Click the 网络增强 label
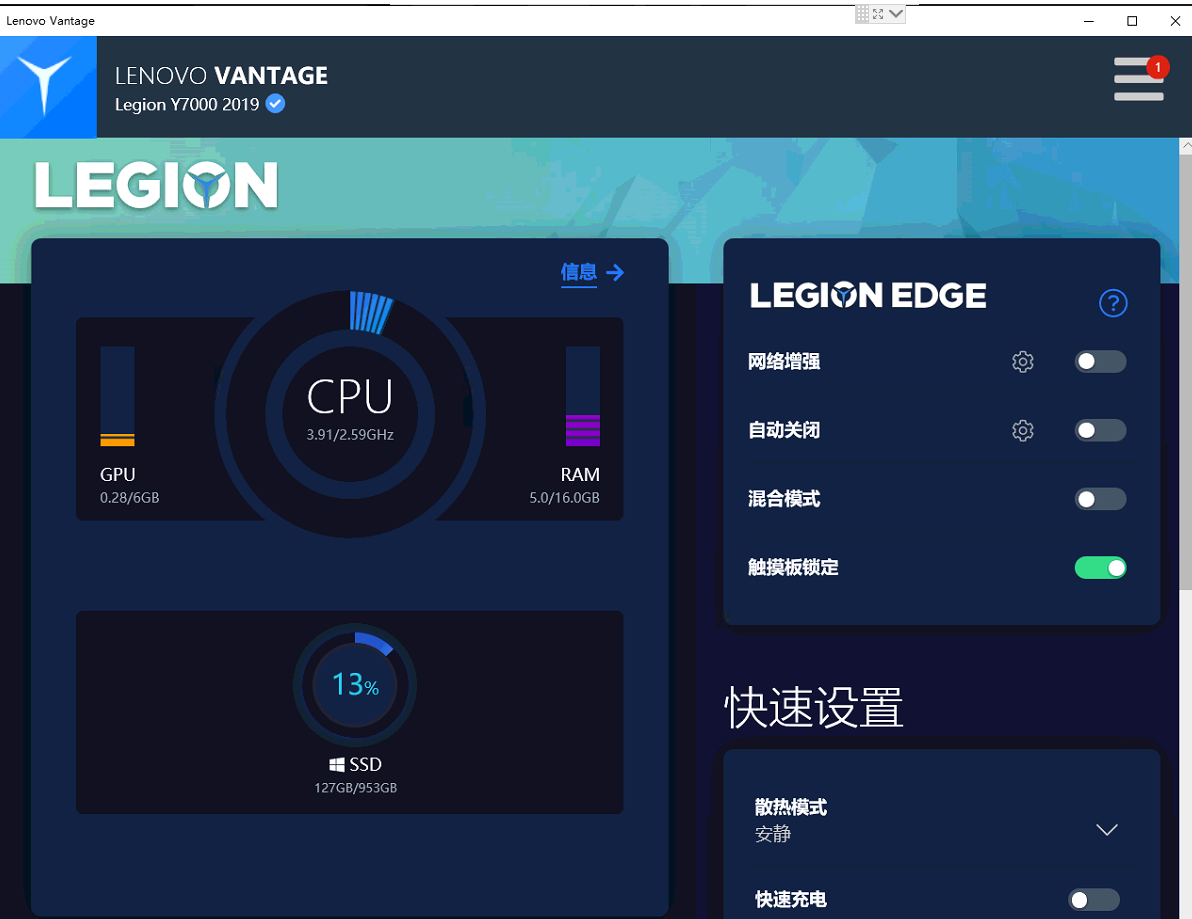The width and height of the screenshot is (1192, 919). click(x=784, y=362)
